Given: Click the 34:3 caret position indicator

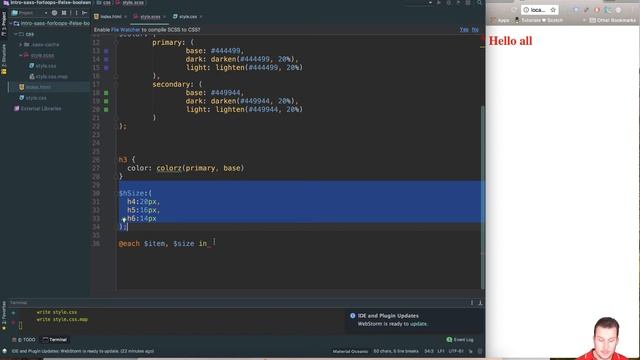Looking at the screenshot, I should [x=429, y=351].
